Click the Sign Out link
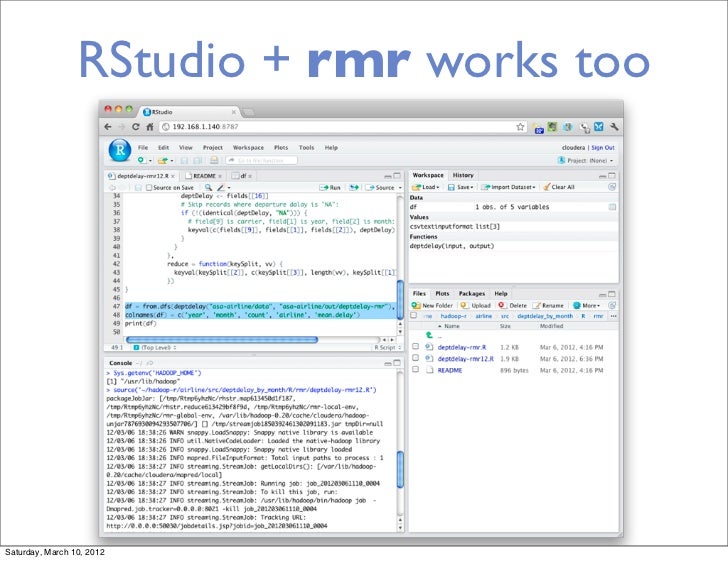The image size is (728, 561). [x=603, y=147]
